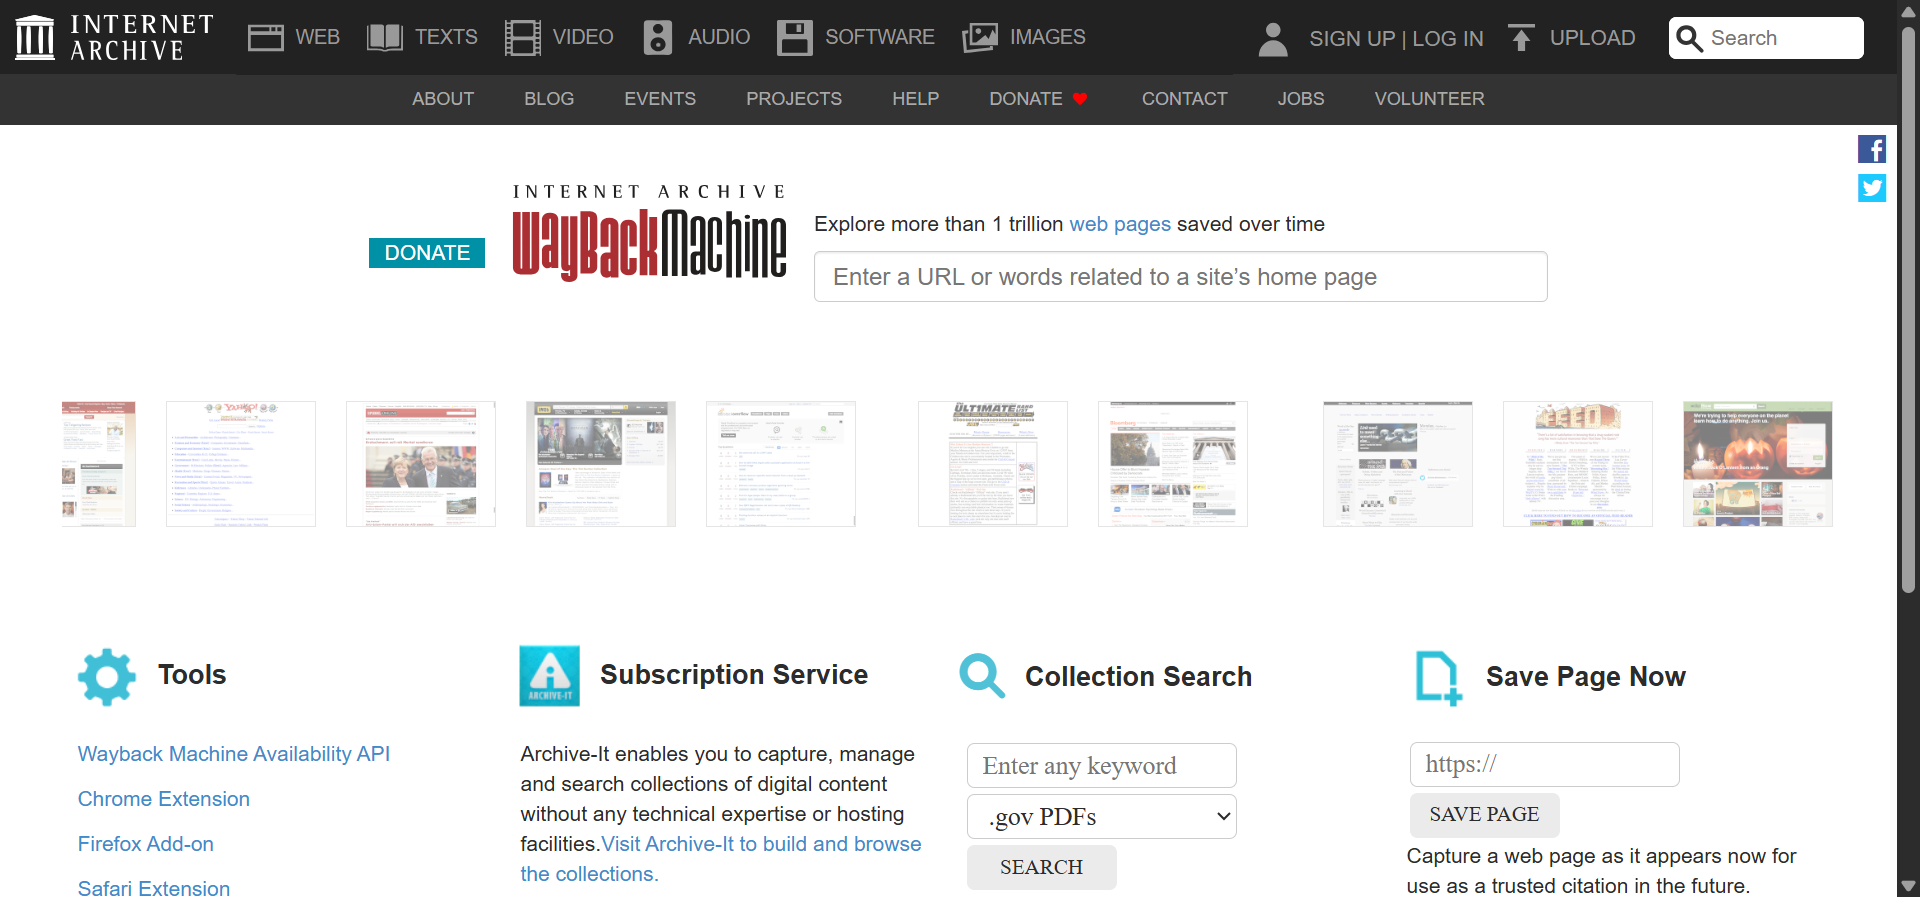Open the ABOUT menu item
Screen dimensions: 1920x897
pyautogui.click(x=443, y=99)
